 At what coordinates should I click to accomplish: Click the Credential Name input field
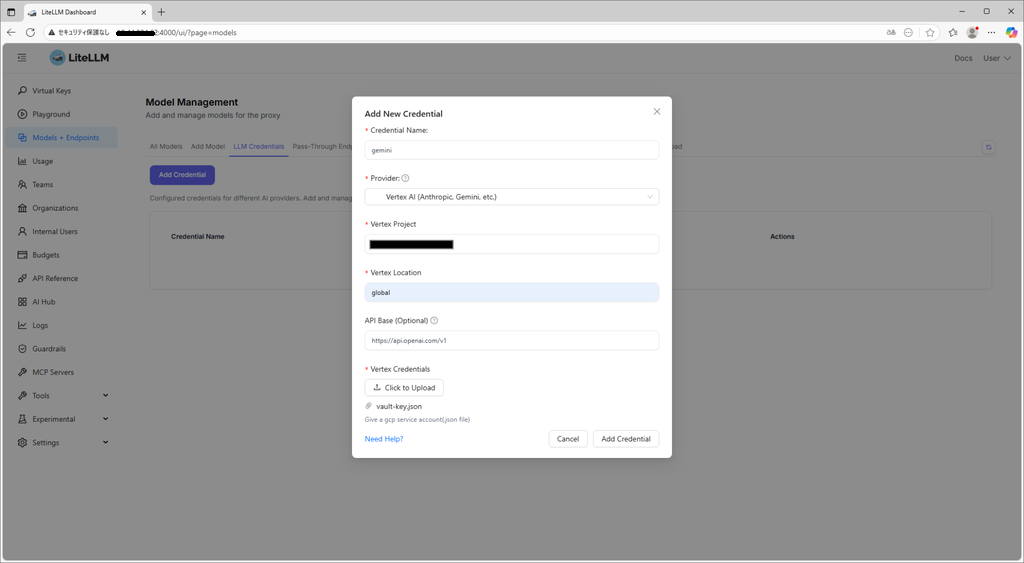(x=511, y=150)
